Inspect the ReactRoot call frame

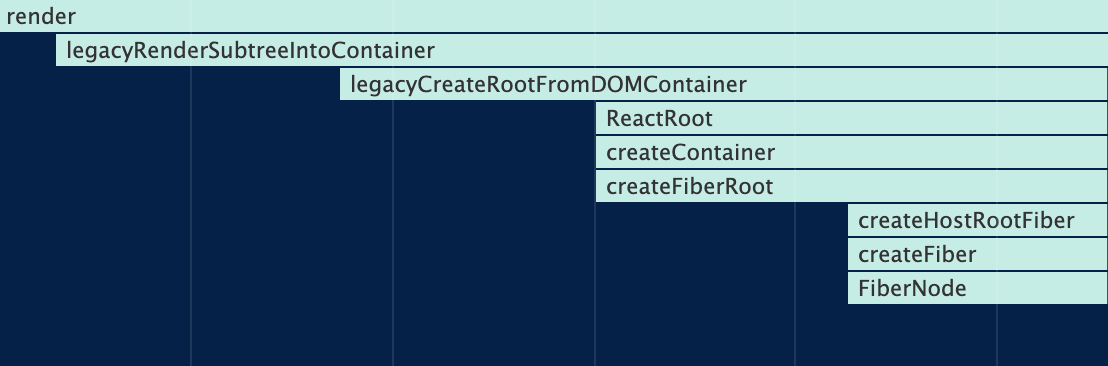pos(851,118)
